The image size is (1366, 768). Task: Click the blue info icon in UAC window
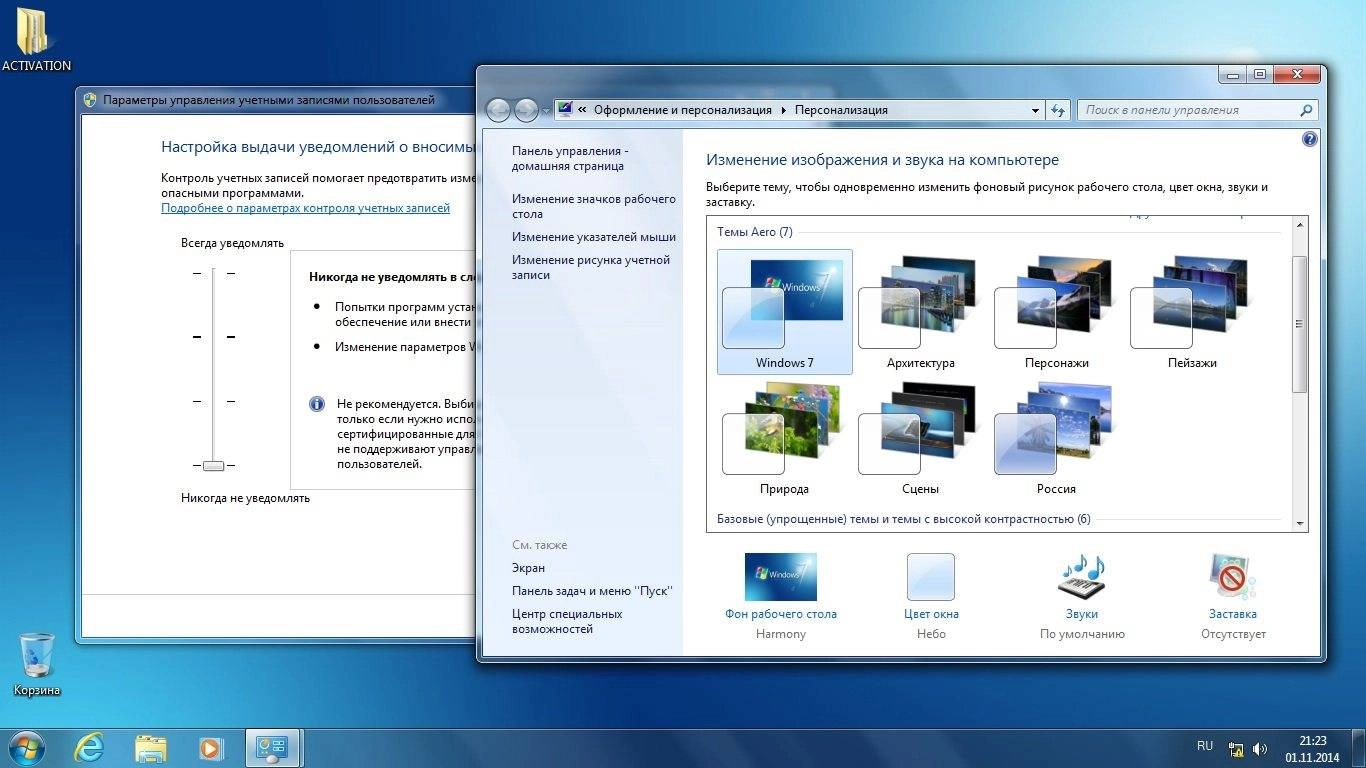(x=317, y=404)
